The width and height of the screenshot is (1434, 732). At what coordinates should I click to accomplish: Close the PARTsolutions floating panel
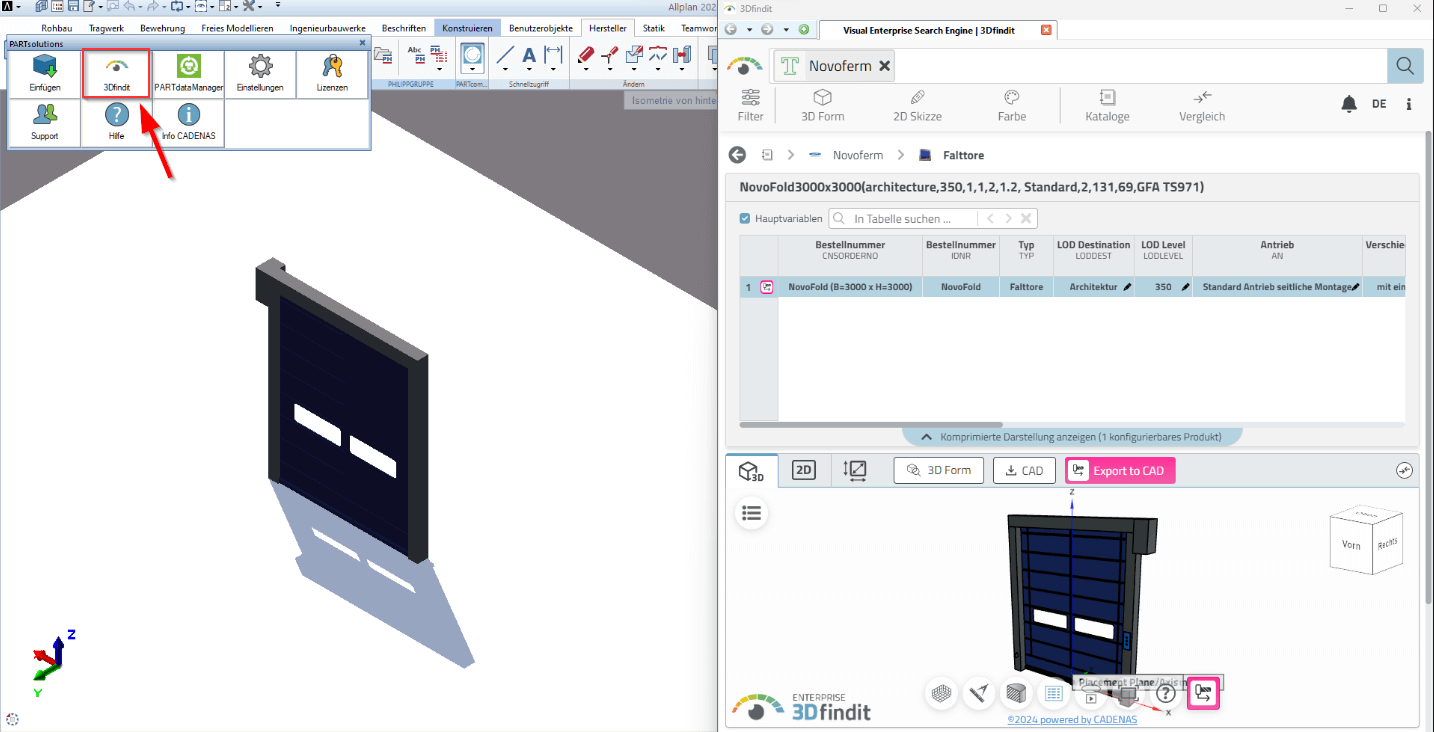[362, 43]
